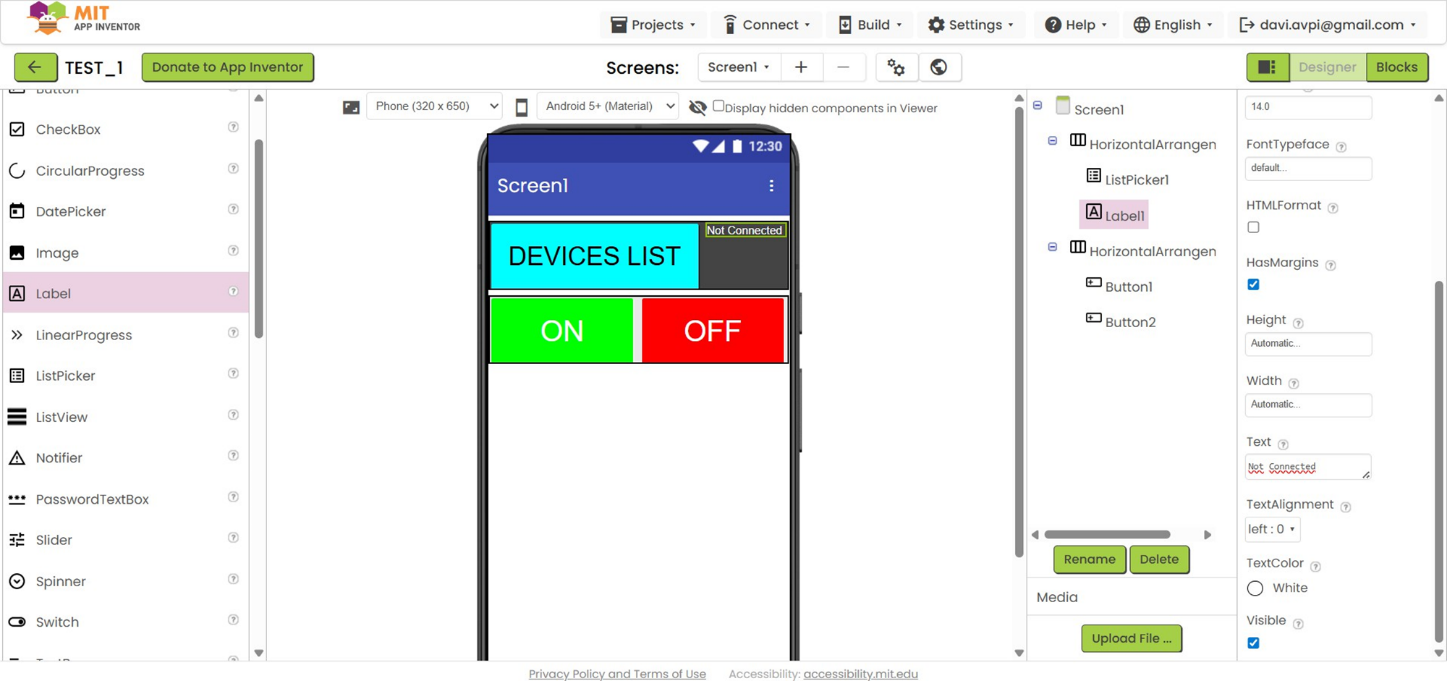
Task: Open the Connect menu
Action: (x=766, y=25)
